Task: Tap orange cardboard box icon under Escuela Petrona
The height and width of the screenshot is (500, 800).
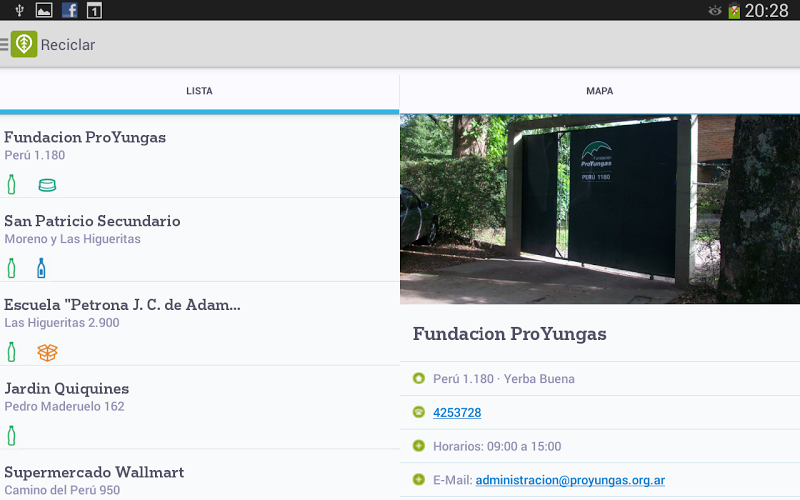Action: coord(47,352)
